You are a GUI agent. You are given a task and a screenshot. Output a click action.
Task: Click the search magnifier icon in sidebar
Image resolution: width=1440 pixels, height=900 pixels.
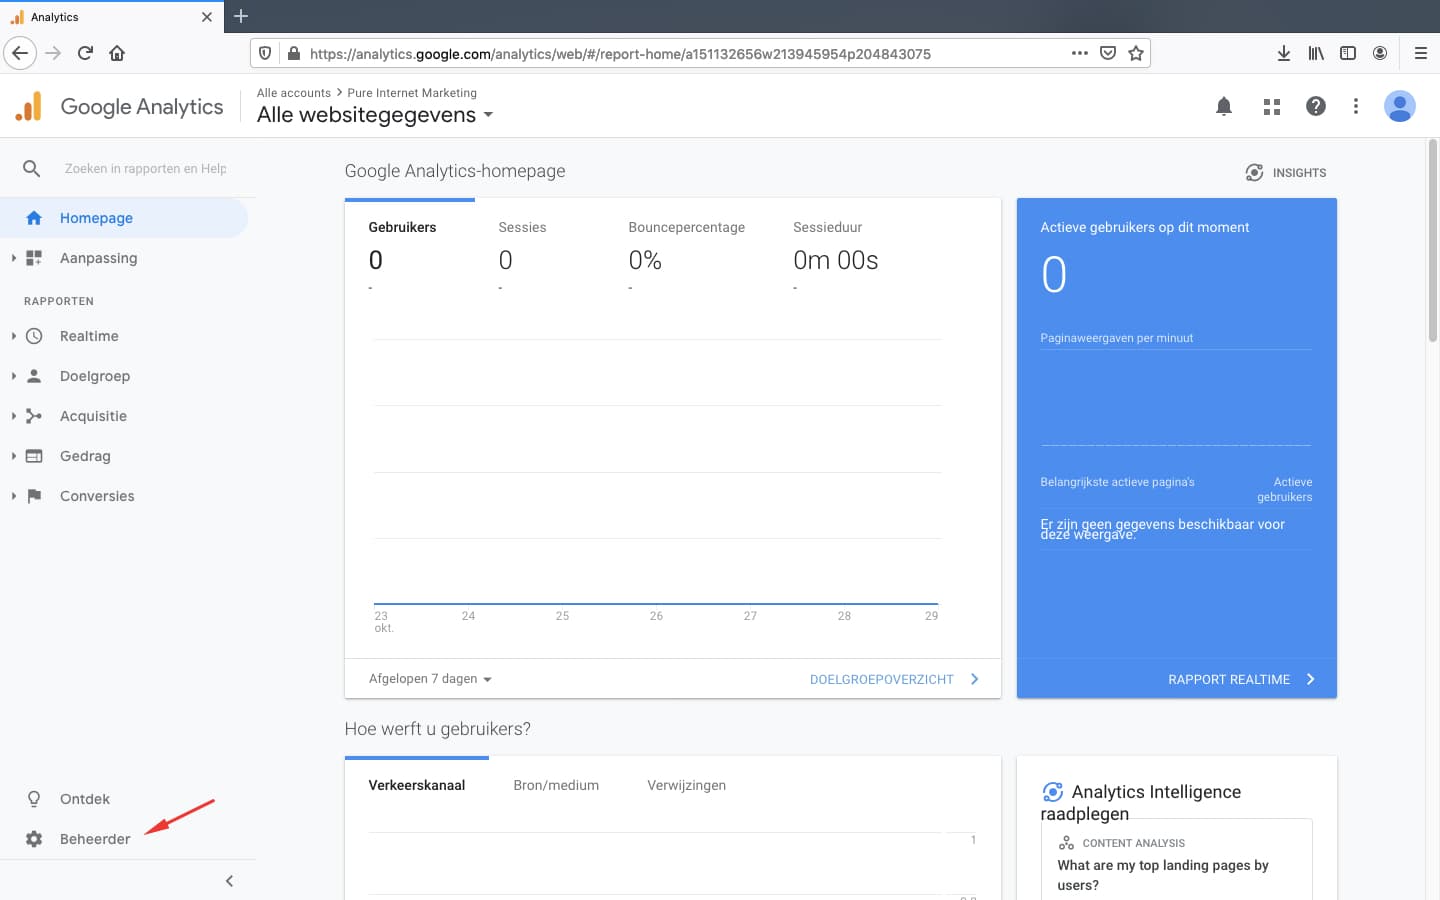(x=32, y=169)
